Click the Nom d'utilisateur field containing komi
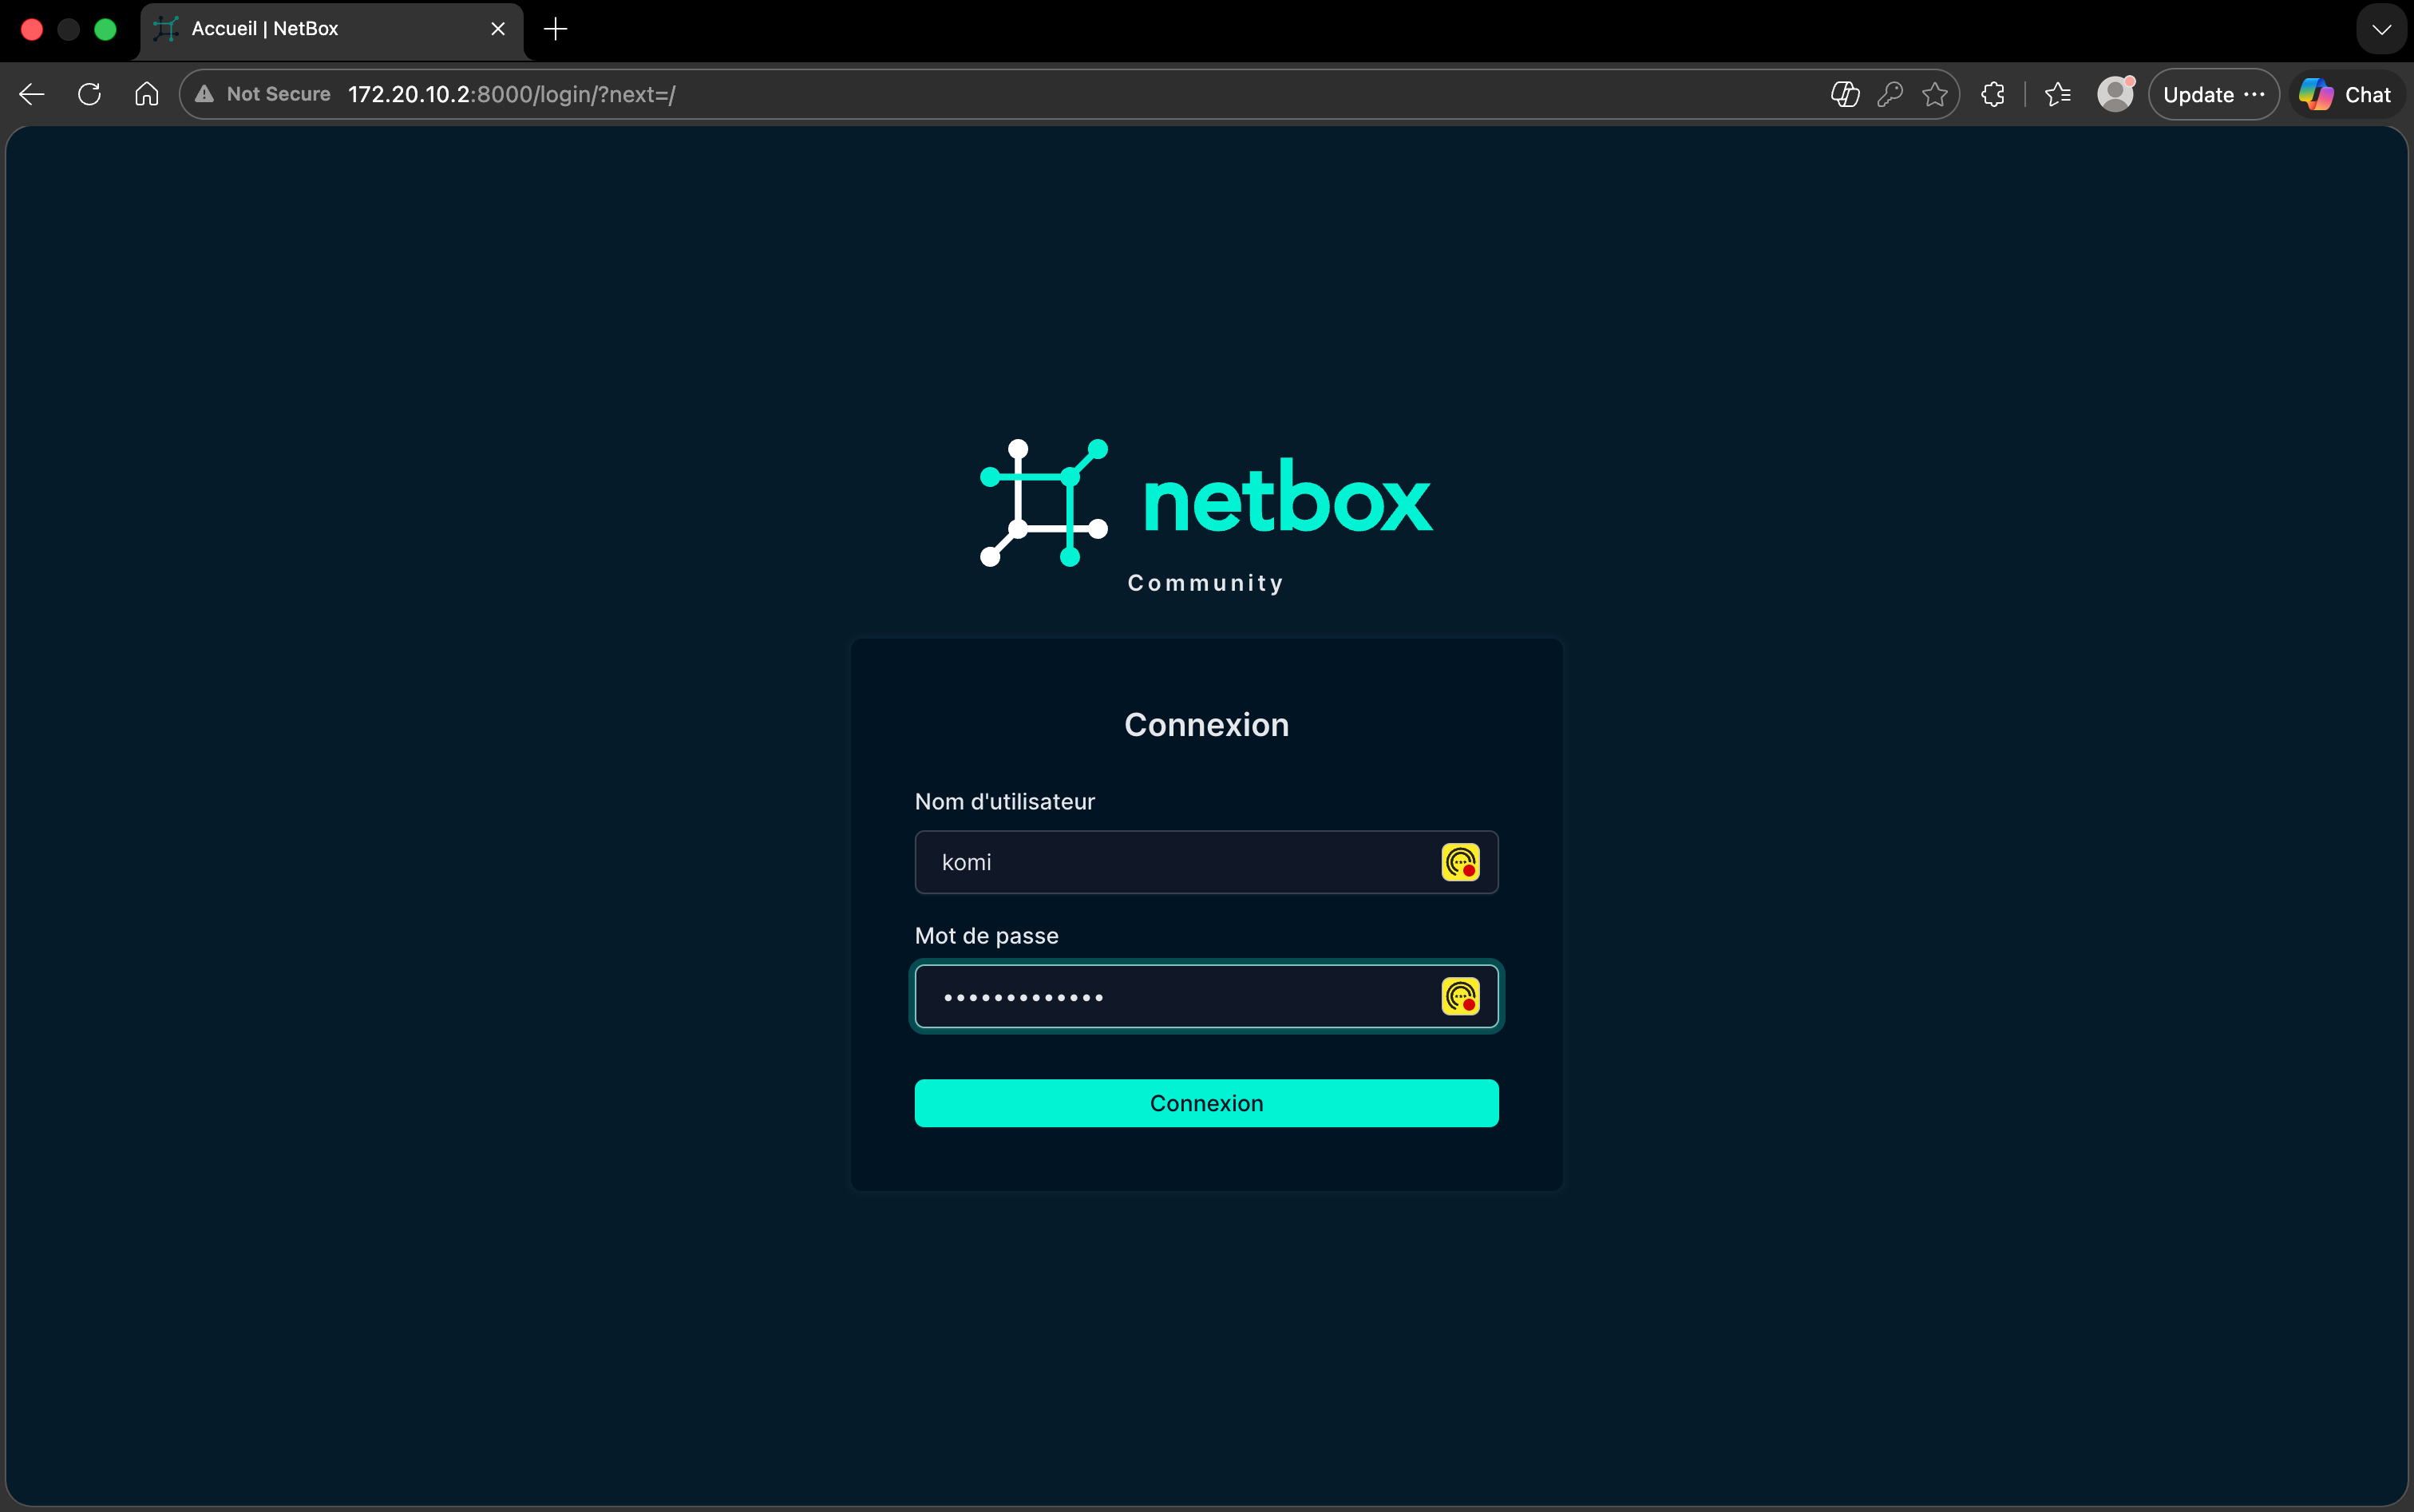 coord(1206,862)
